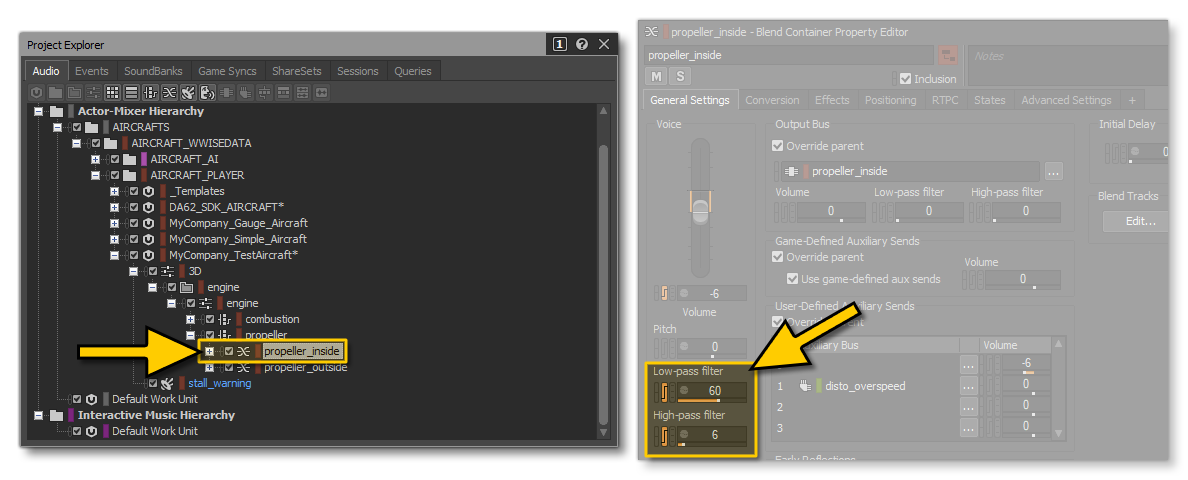Click the red shared-object icon beside name field
The image size is (1188, 480).
pyautogui.click(x=947, y=55)
